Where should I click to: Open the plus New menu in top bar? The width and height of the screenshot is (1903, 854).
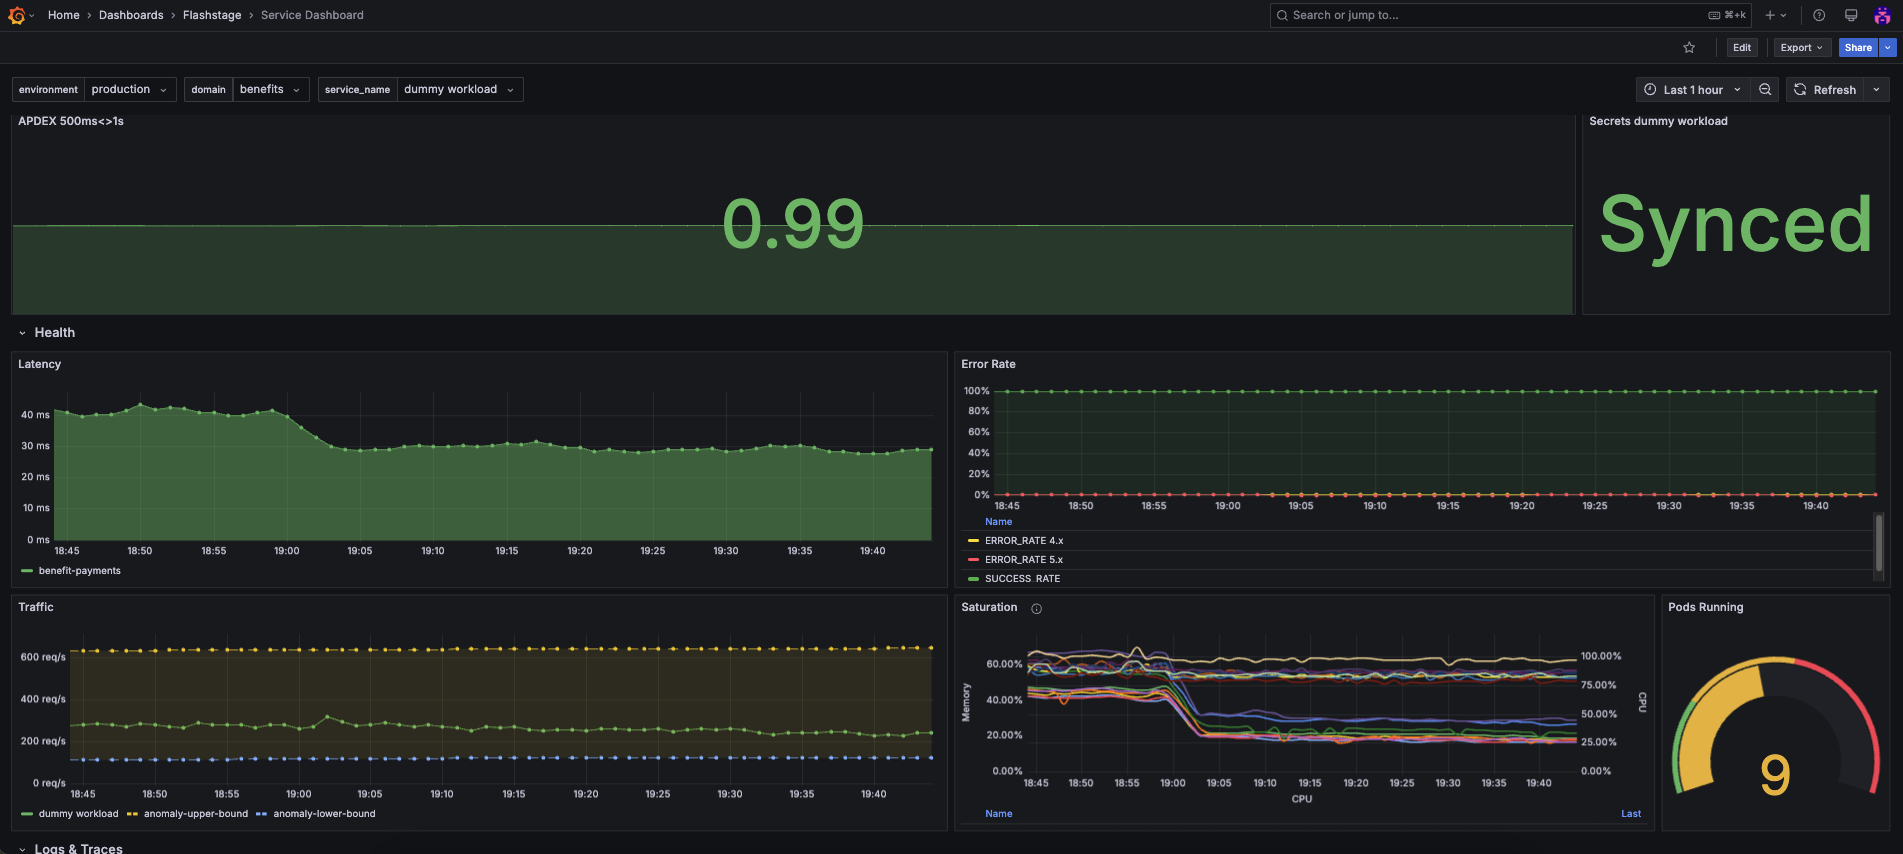1776,15
